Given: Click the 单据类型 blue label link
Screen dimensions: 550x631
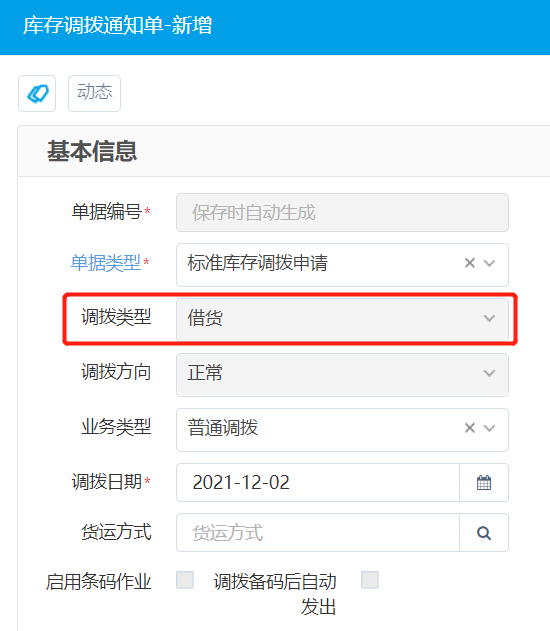Looking at the screenshot, I should pos(105,263).
